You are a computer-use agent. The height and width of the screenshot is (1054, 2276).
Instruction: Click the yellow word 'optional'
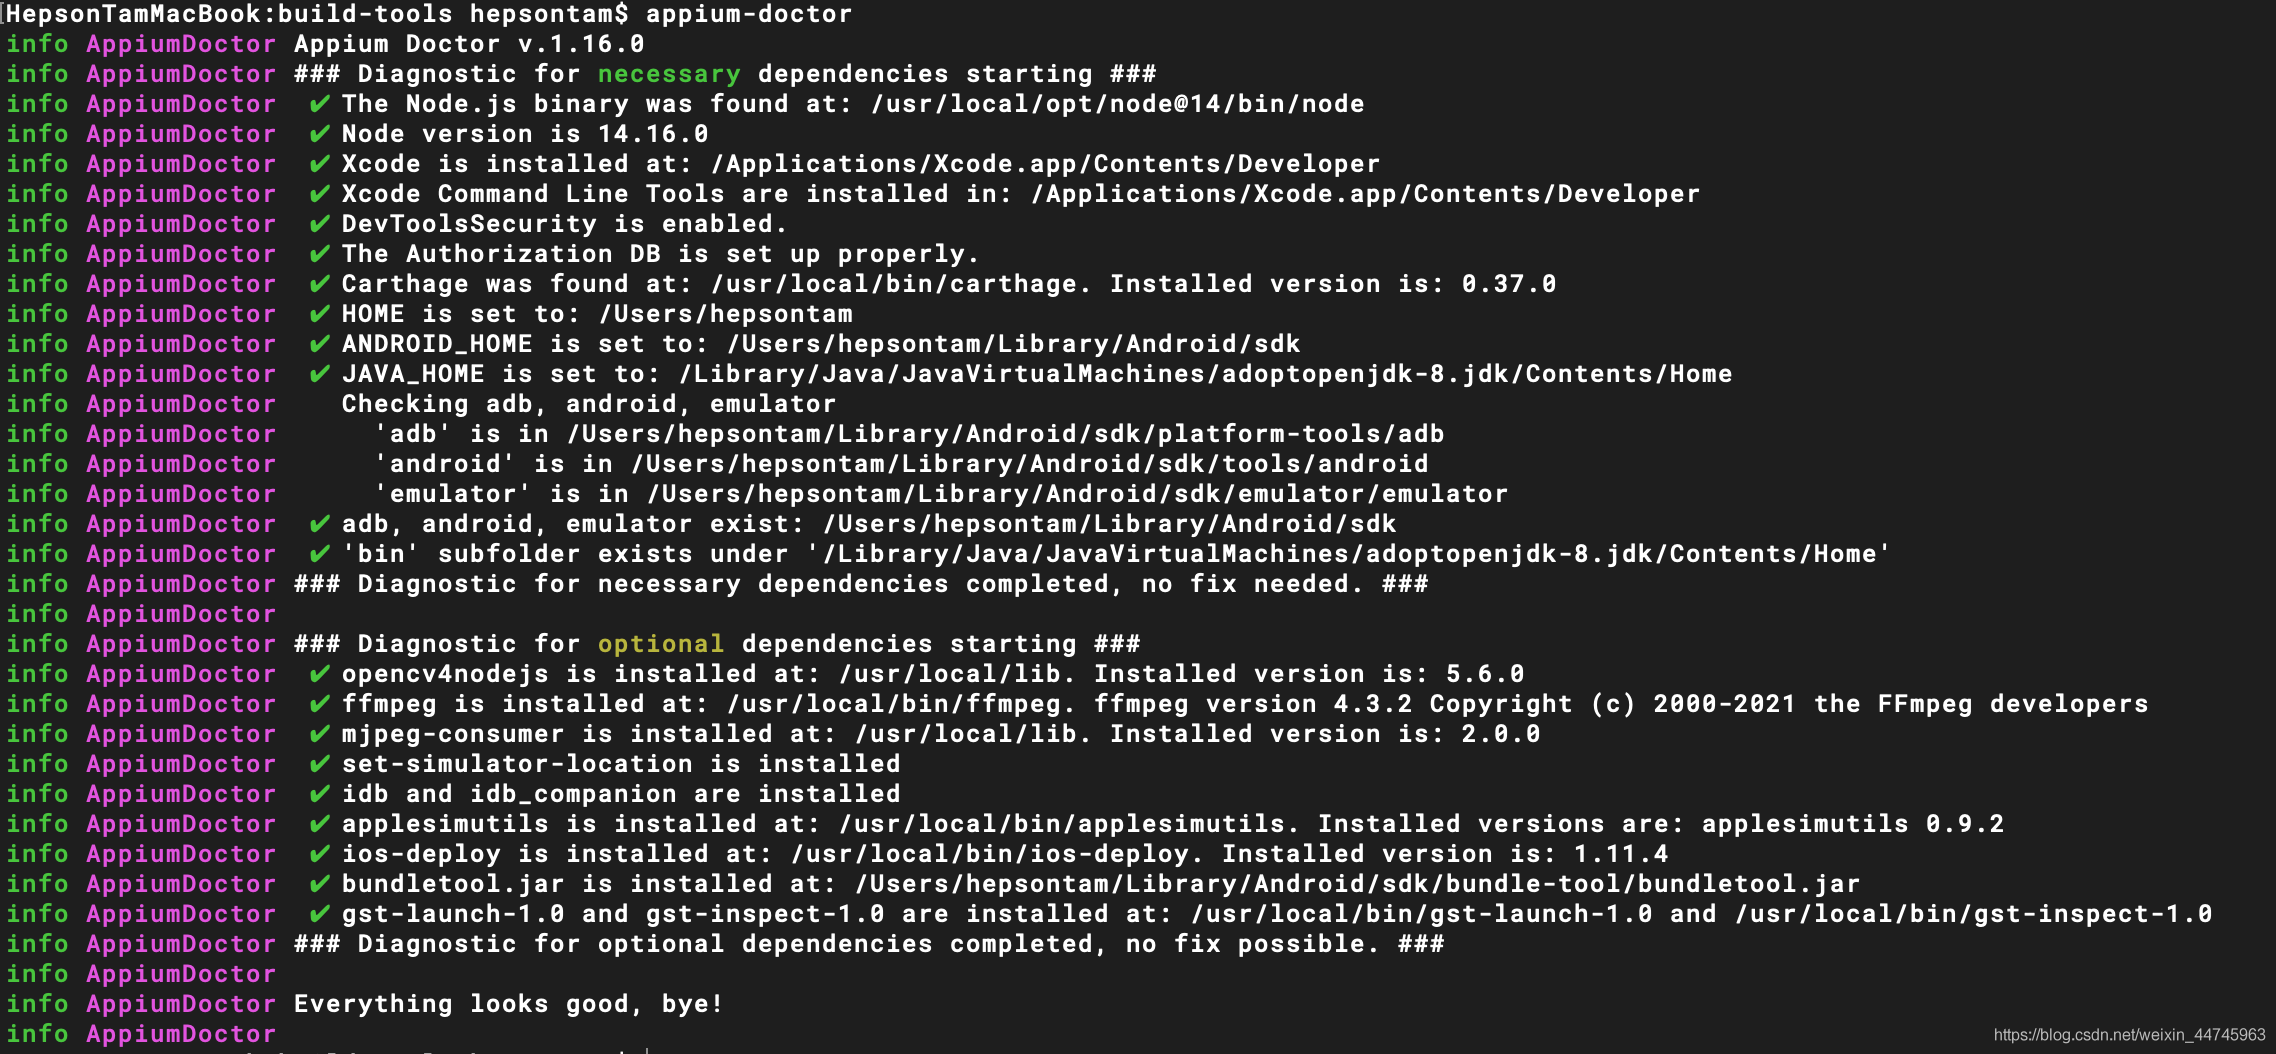661,645
